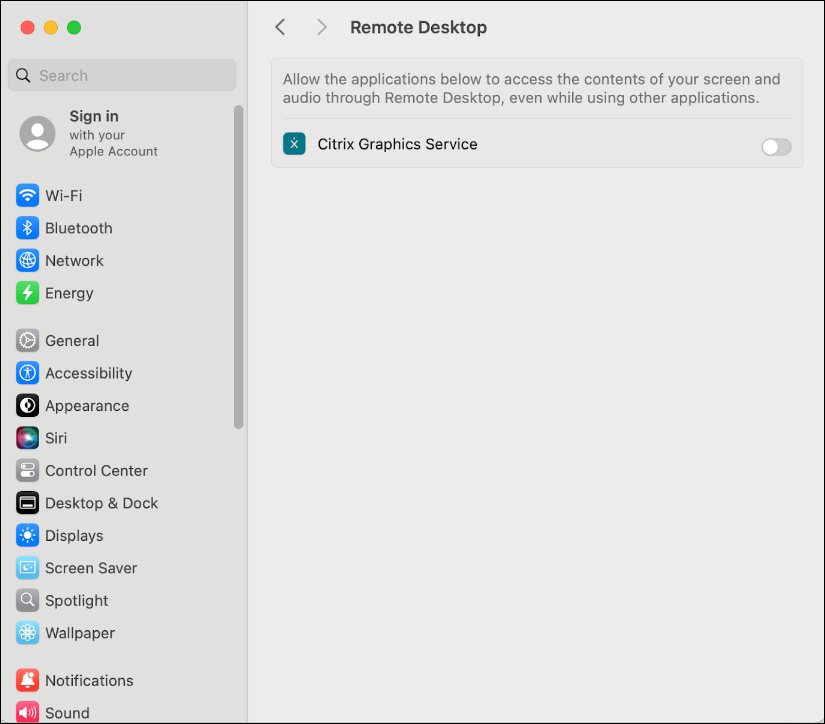This screenshot has height=724, width=825.
Task: Open Wi-Fi settings from the sidebar
Action: click(x=62, y=195)
